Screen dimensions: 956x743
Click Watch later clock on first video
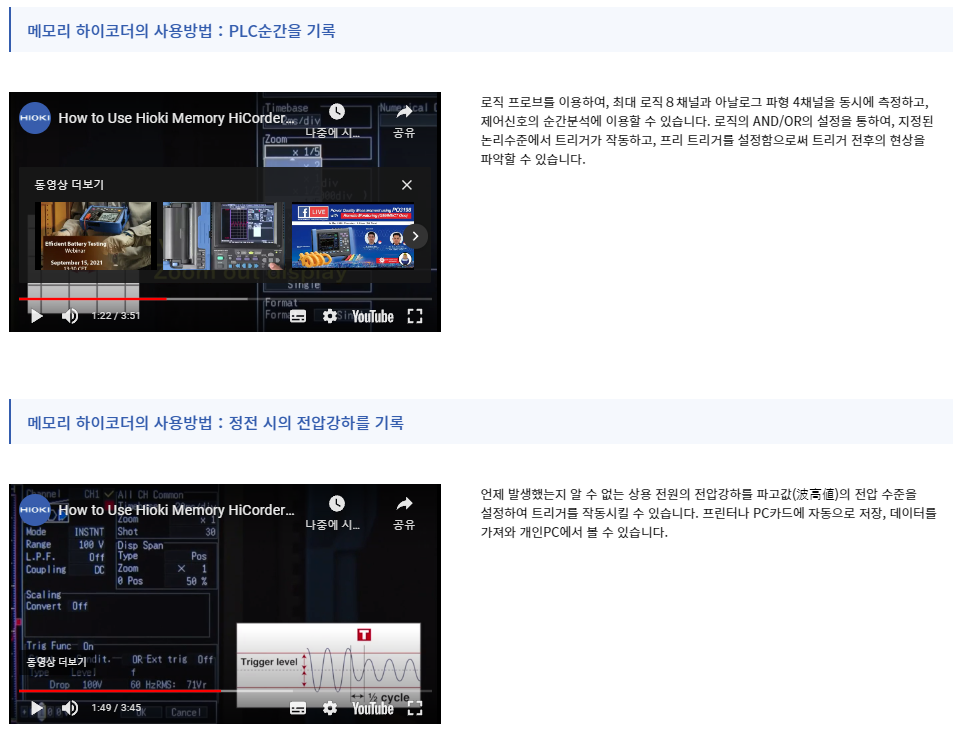337,112
